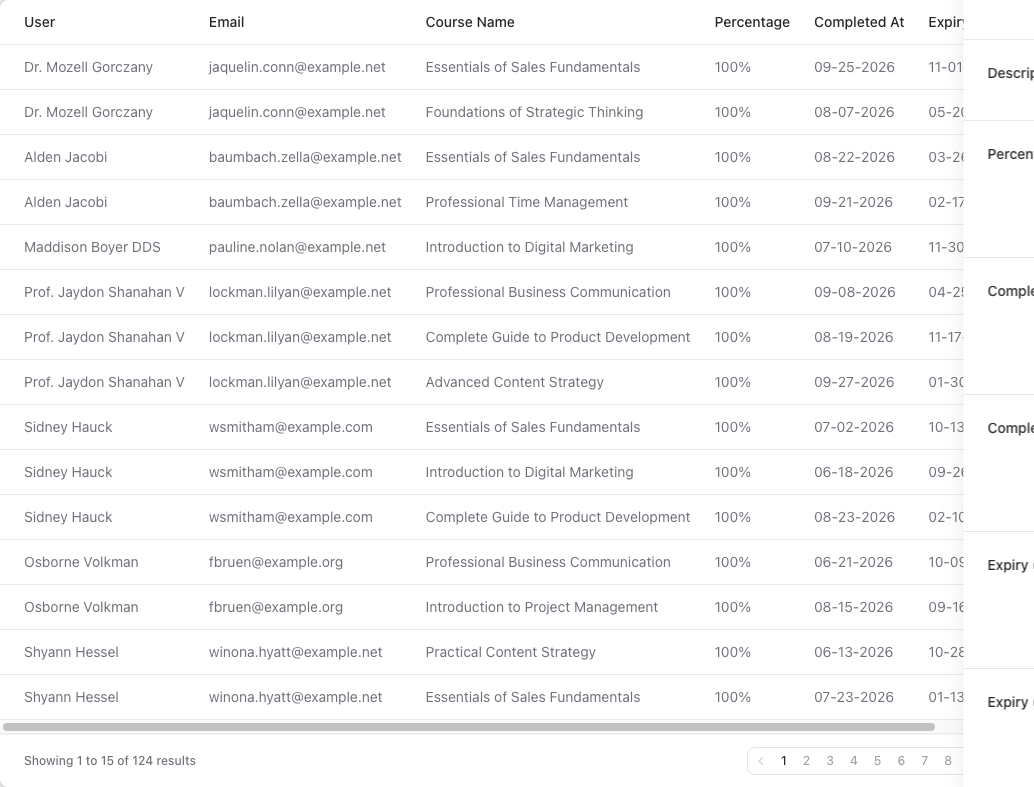Screen dimensions: 1034x787
Task: Click the Email column header
Action: [226, 22]
